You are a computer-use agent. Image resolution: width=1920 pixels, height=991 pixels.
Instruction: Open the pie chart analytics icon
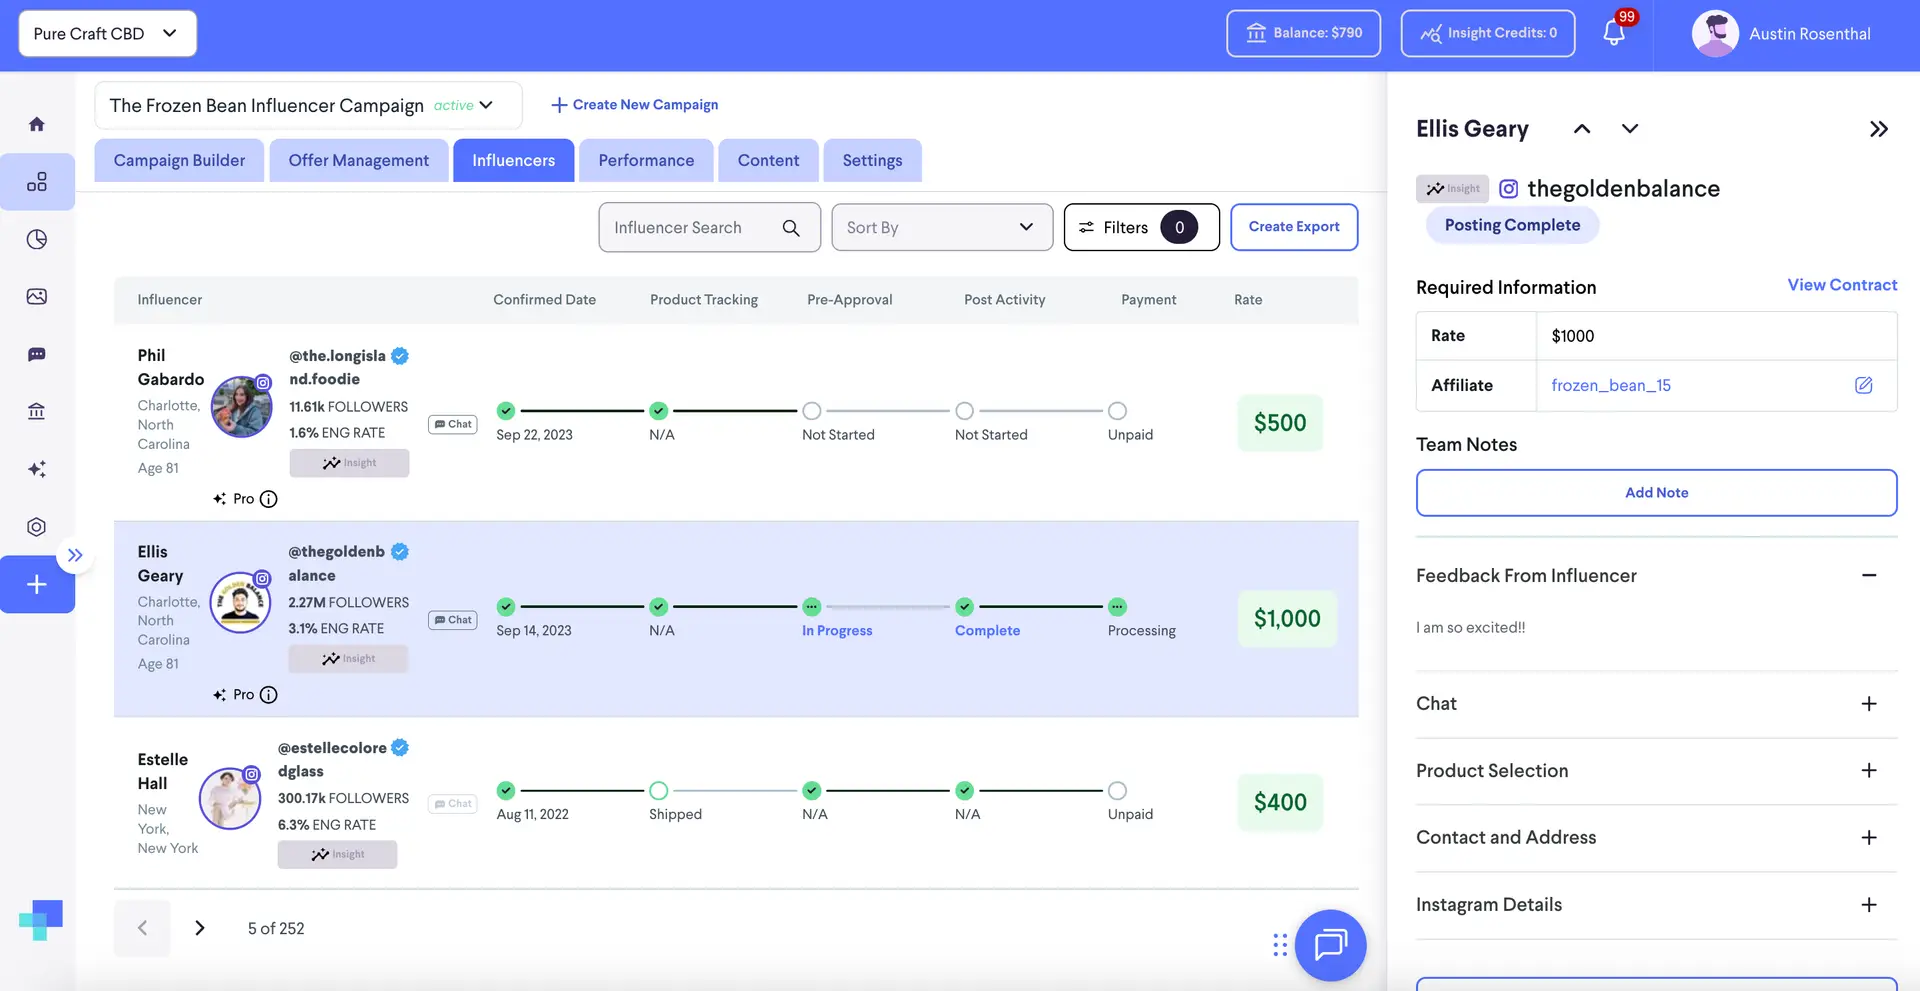point(37,239)
